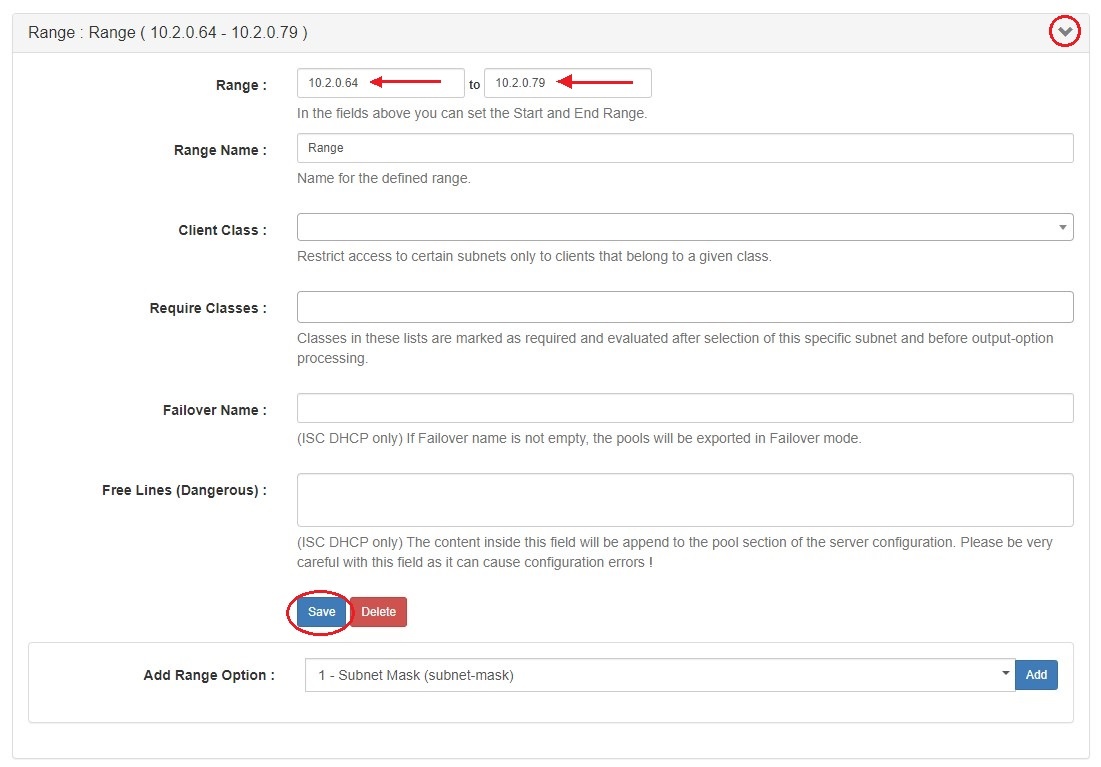Open the Client Class dropdown
The height and width of the screenshot is (767, 1101).
click(x=684, y=227)
